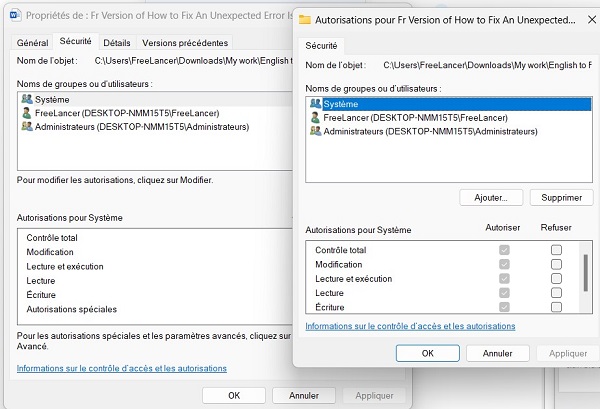Select Système in Properties window user list
The image size is (600, 409).
click(x=156, y=99)
